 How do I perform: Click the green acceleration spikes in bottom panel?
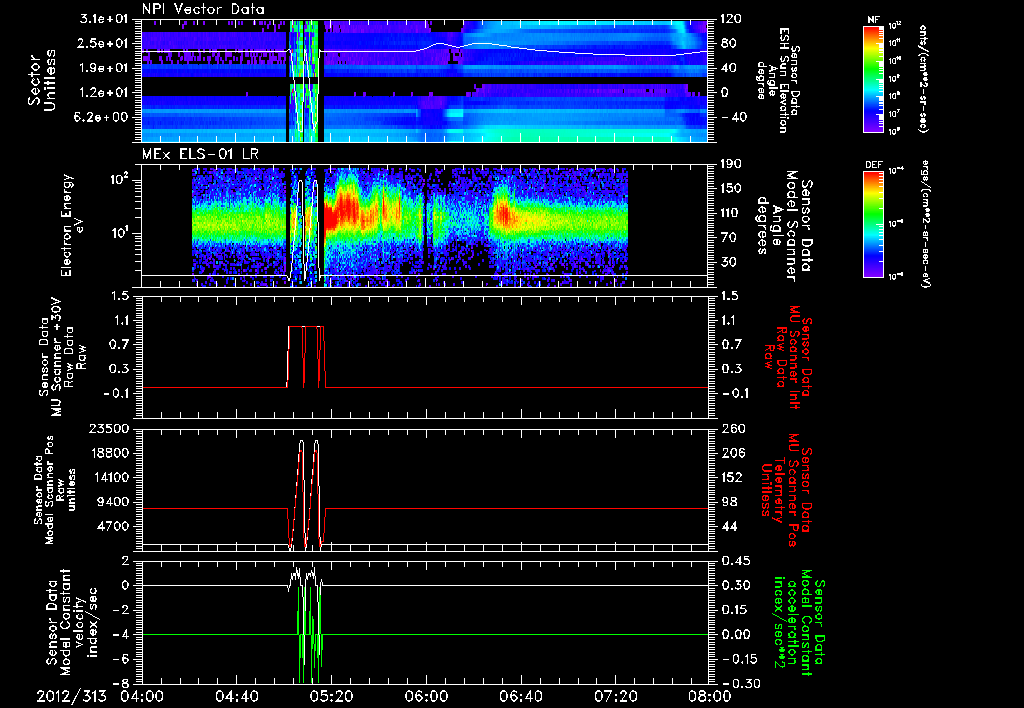click(308, 637)
